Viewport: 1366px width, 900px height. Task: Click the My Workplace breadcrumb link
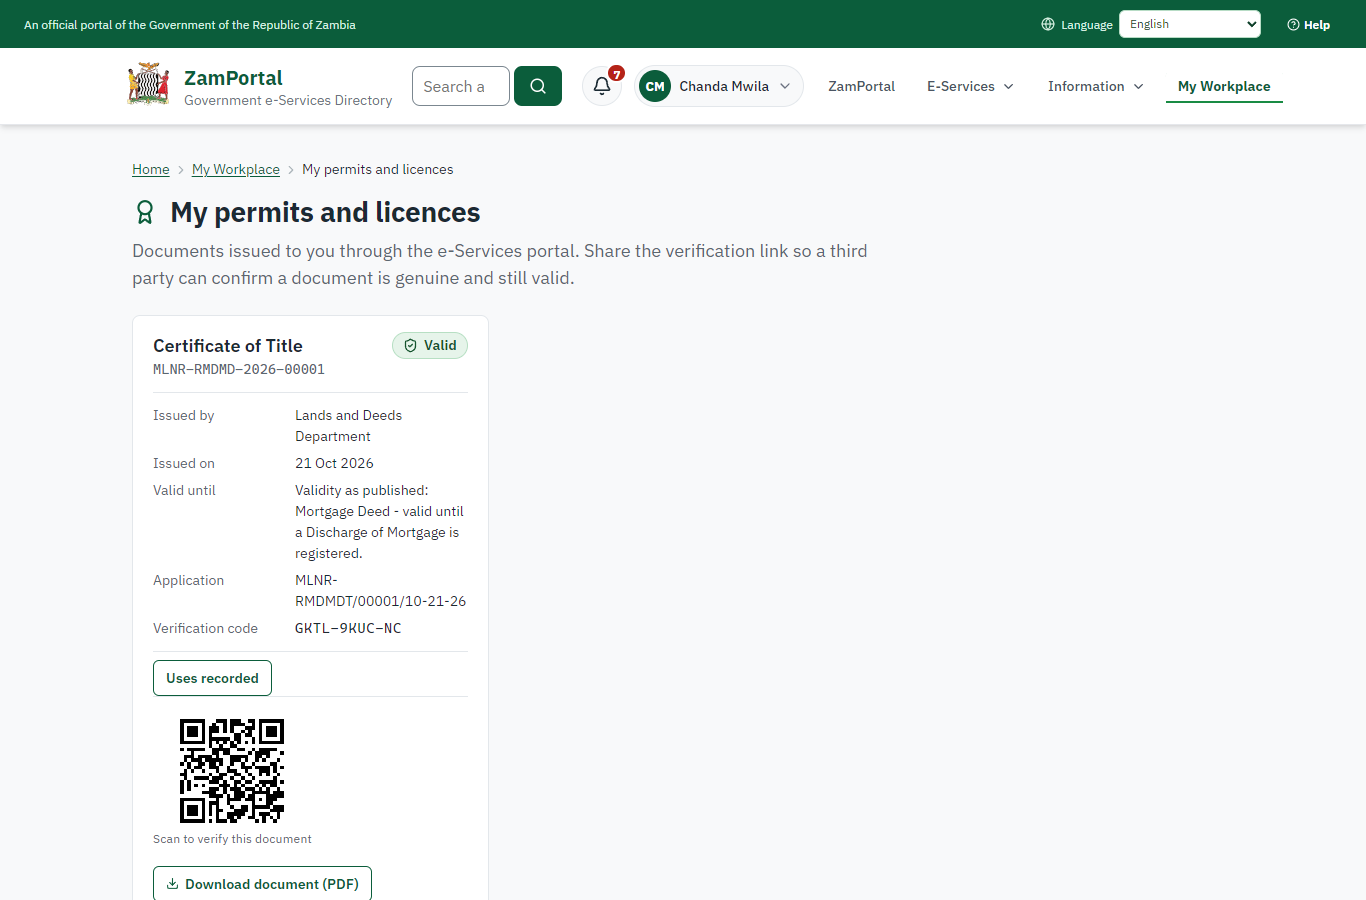pos(236,169)
